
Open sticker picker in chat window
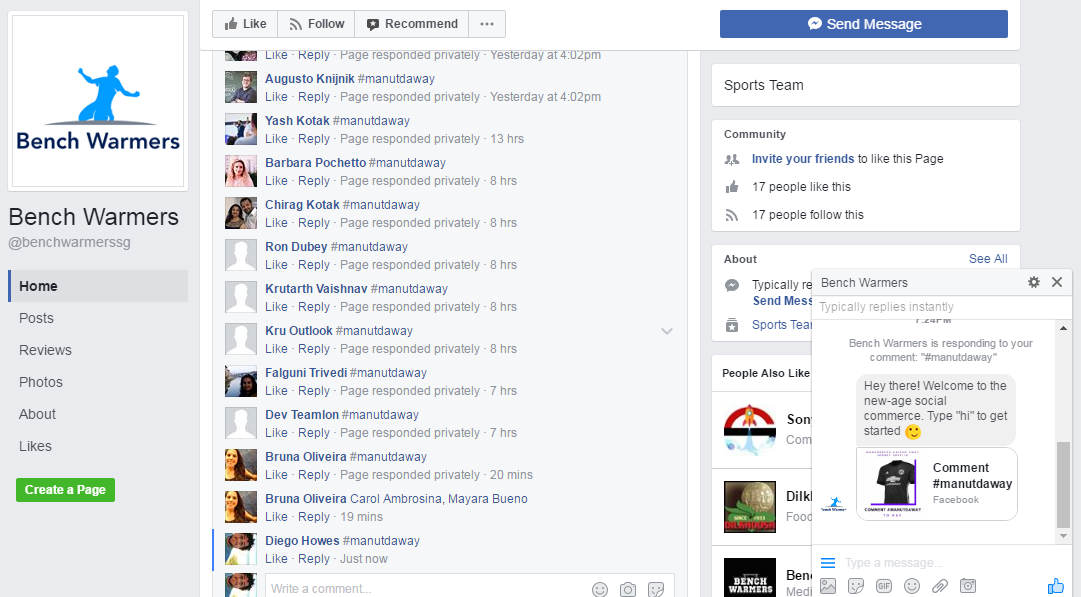(856, 586)
